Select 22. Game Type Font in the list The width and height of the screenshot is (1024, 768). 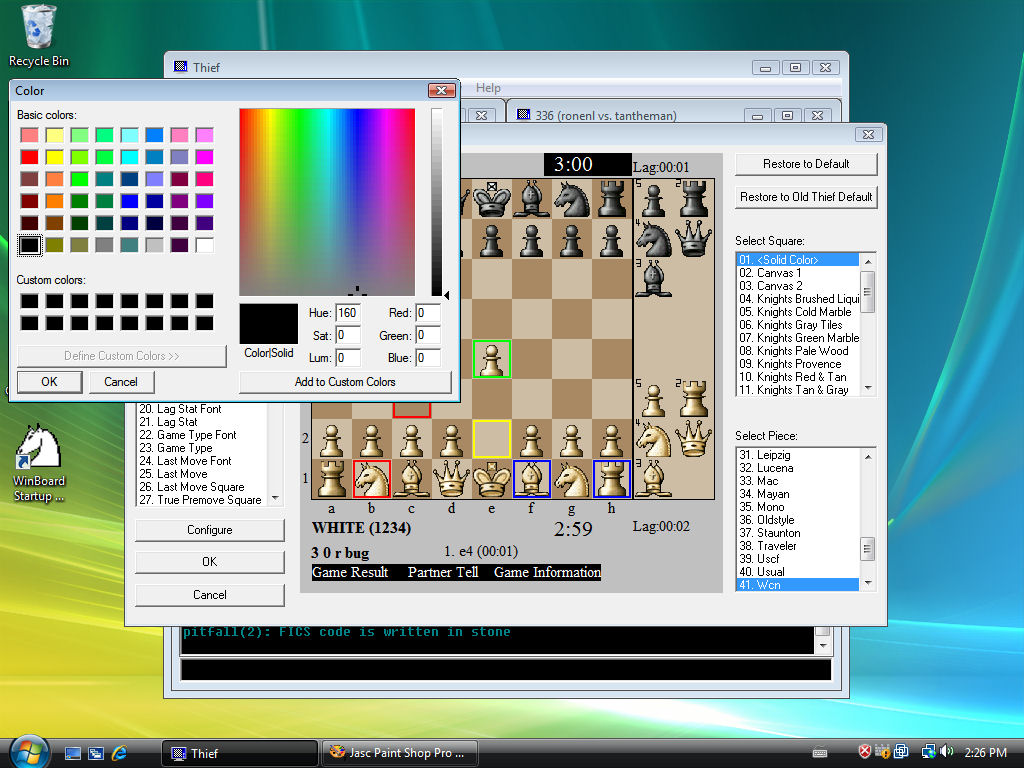(202, 435)
